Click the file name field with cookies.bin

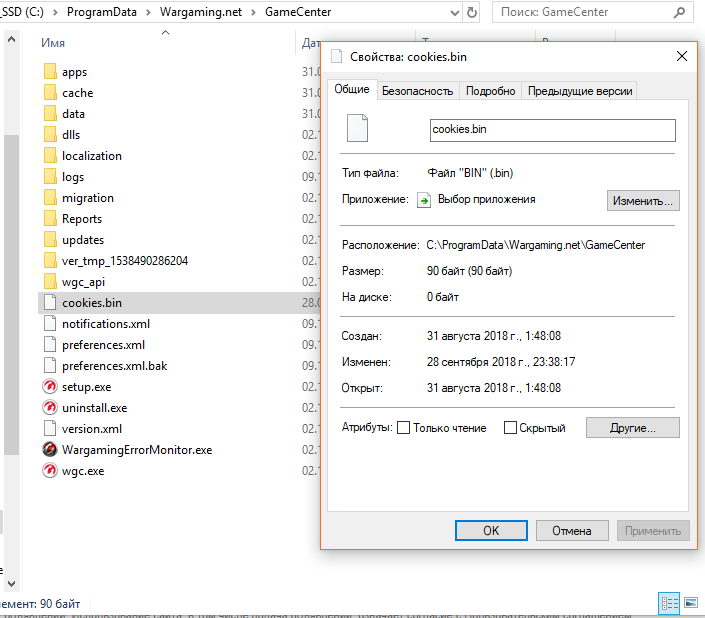(x=551, y=130)
